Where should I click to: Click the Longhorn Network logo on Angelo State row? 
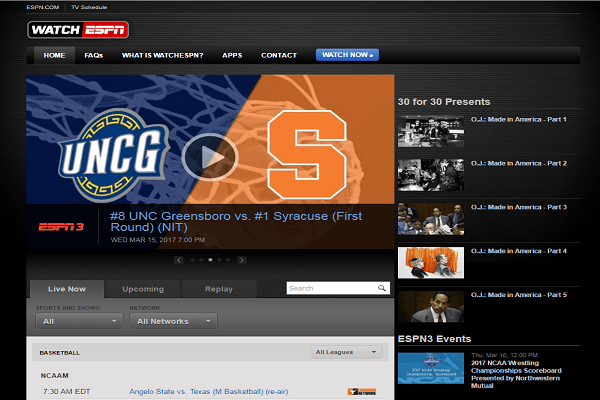(x=362, y=391)
